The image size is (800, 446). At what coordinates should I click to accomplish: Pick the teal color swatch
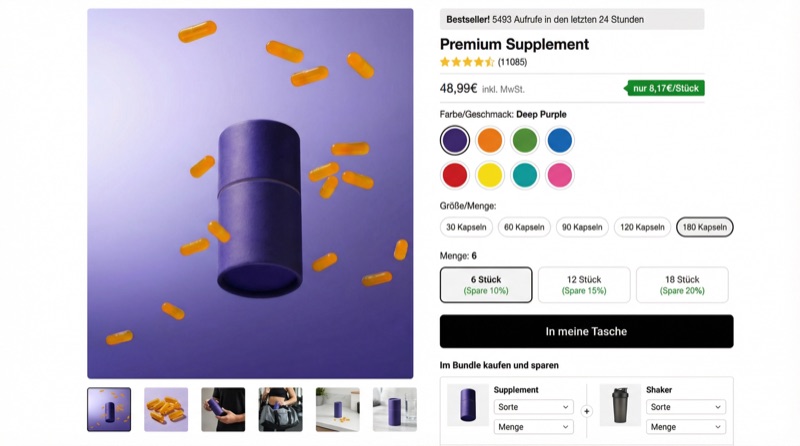(x=525, y=175)
